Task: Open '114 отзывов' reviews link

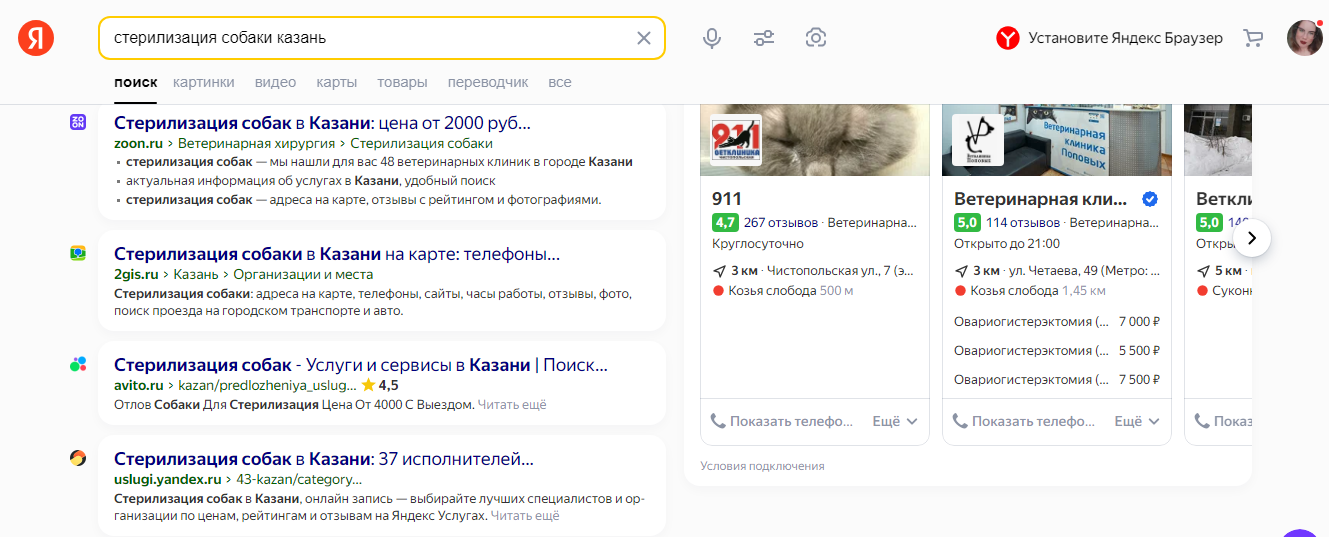Action: coord(1023,222)
